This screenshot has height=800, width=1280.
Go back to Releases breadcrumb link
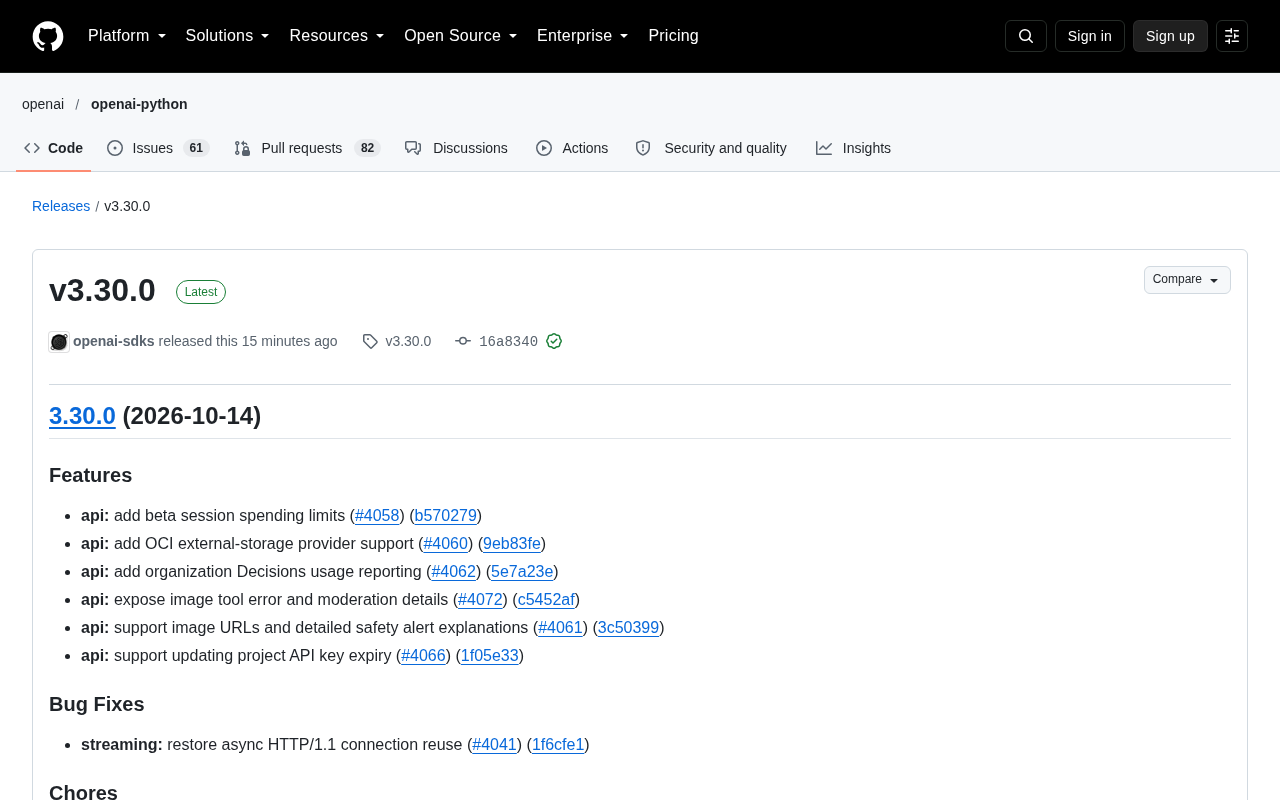click(61, 206)
